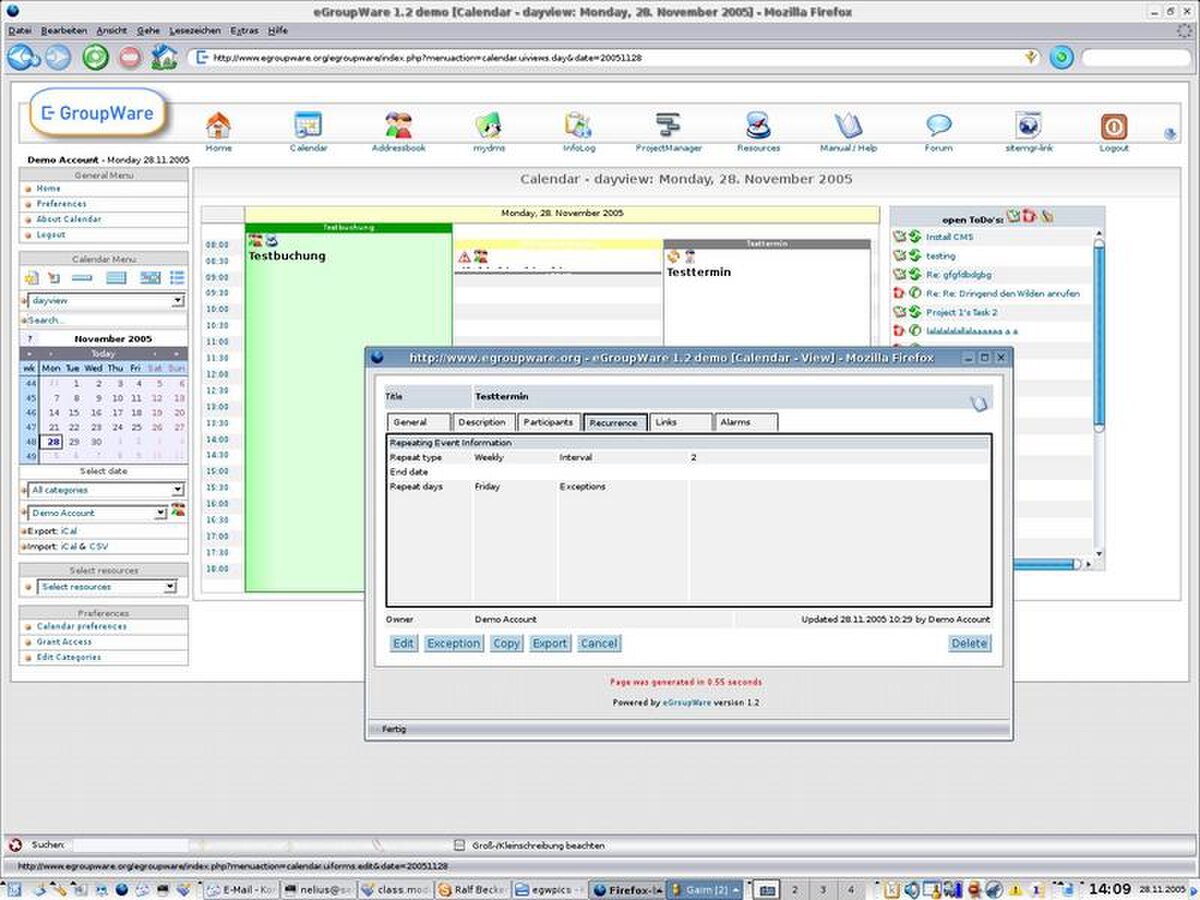Switch to virtual desktop 2 in the pager
1200x900 pixels.
[794, 889]
